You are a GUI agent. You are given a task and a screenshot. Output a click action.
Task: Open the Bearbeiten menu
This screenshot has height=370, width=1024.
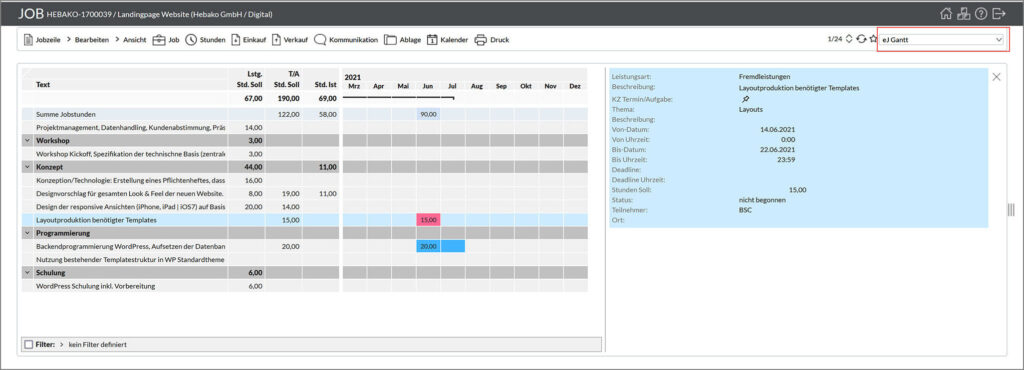click(x=88, y=40)
